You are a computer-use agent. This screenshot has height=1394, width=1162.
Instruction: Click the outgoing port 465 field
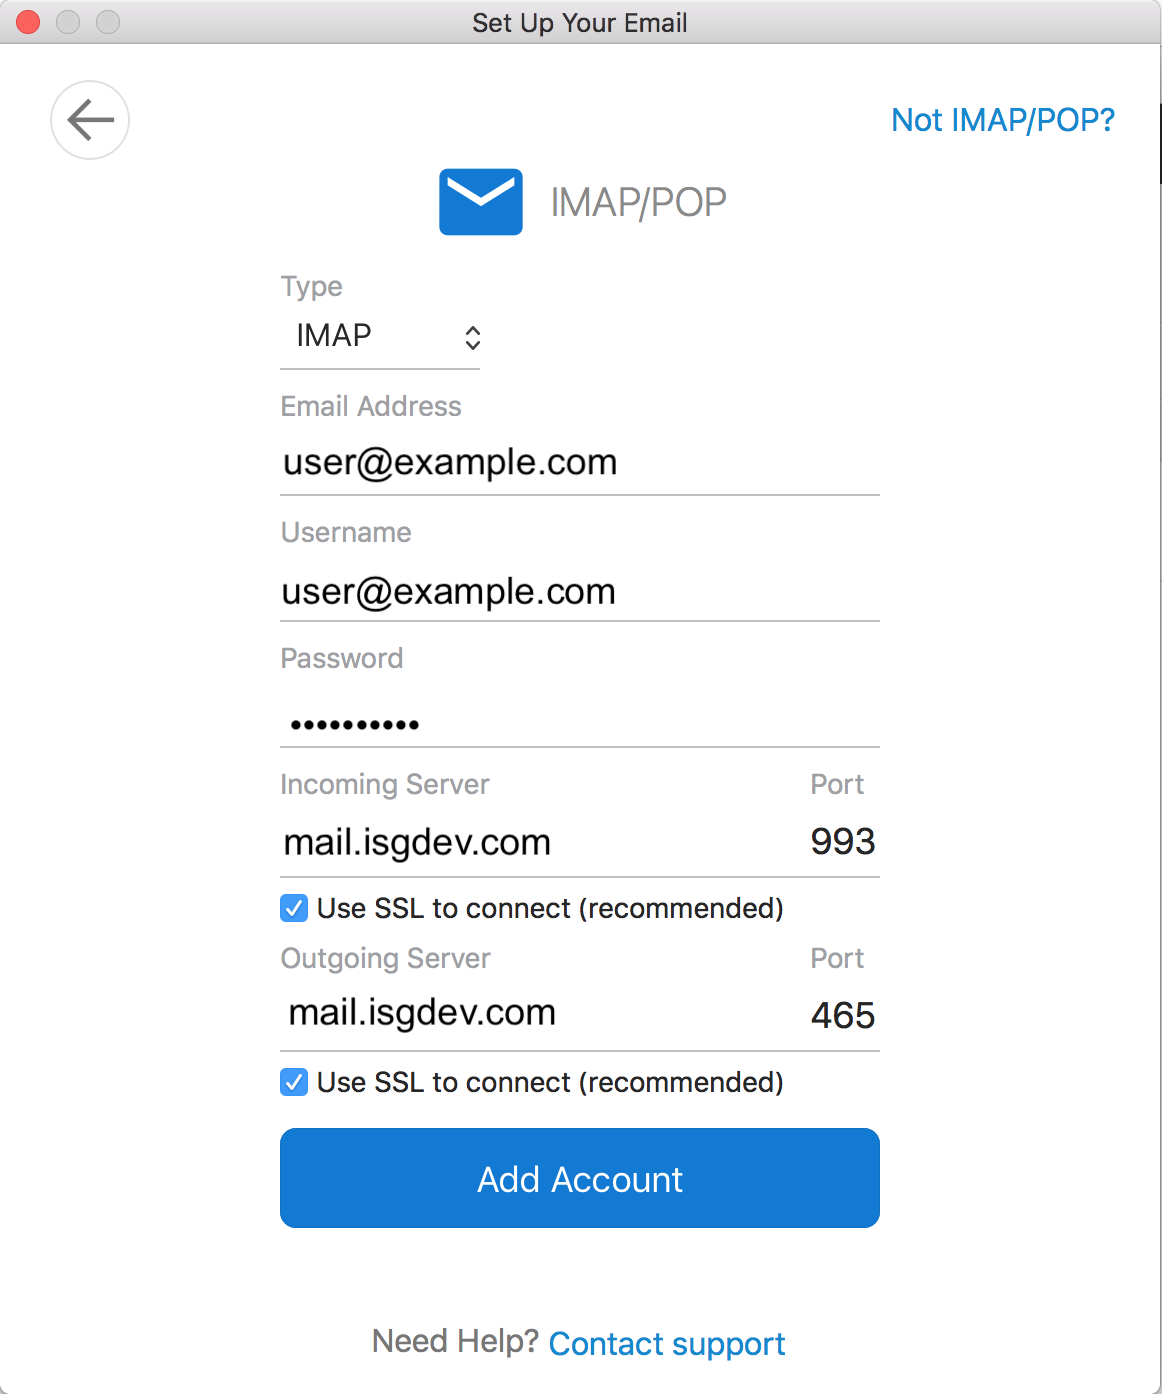843,1016
